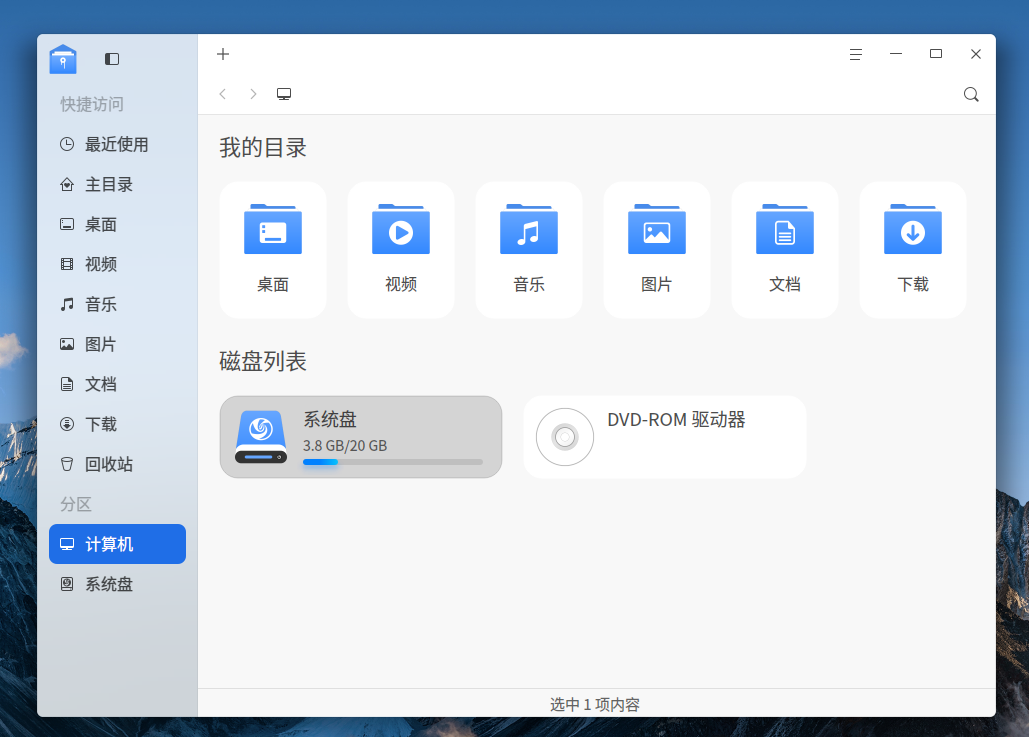The height and width of the screenshot is (737, 1029).
Task: Click the 视频 folder icon in 我的目录
Action: click(401, 229)
